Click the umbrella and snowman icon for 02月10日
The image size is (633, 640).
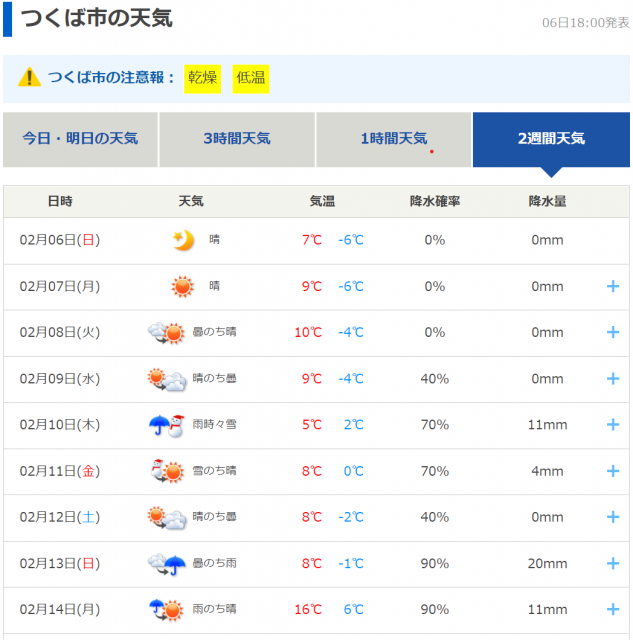(166, 425)
